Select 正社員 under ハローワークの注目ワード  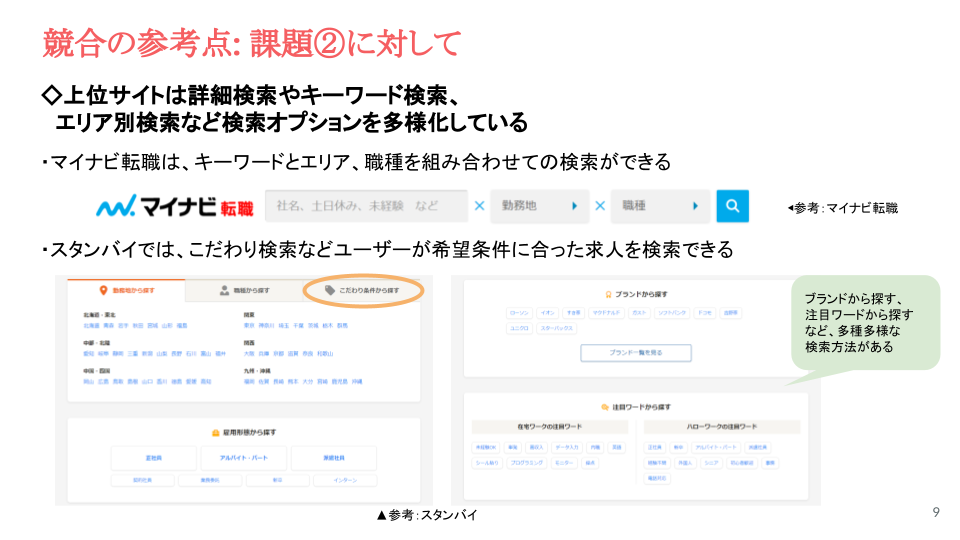click(654, 448)
